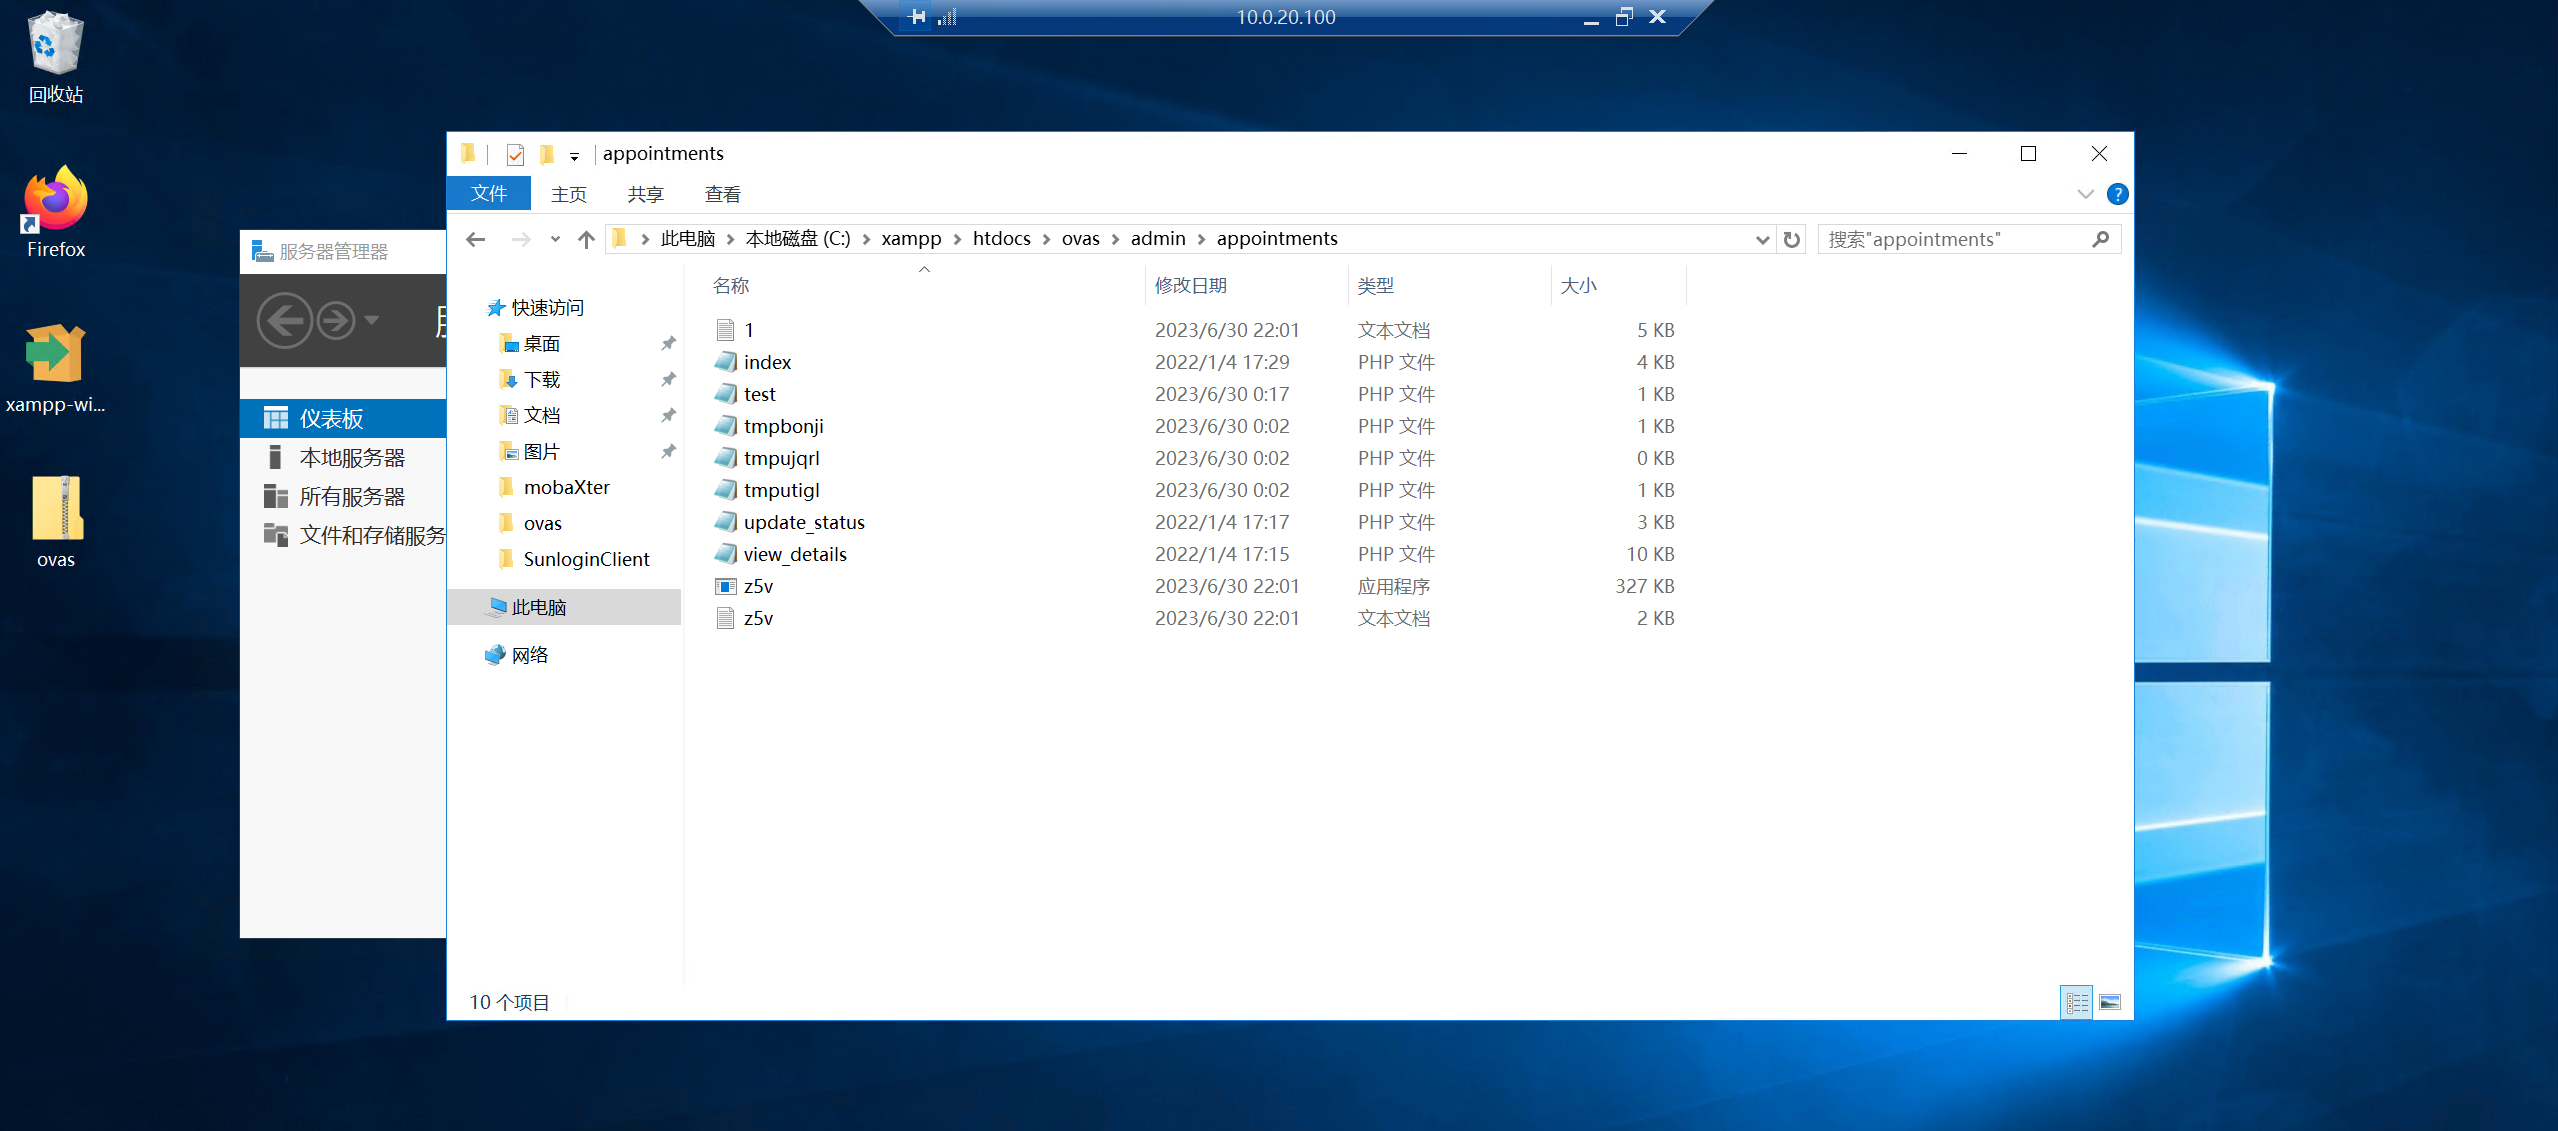
Task: Expand subfolders arrow after admin breadcrumb
Action: click(x=1202, y=239)
